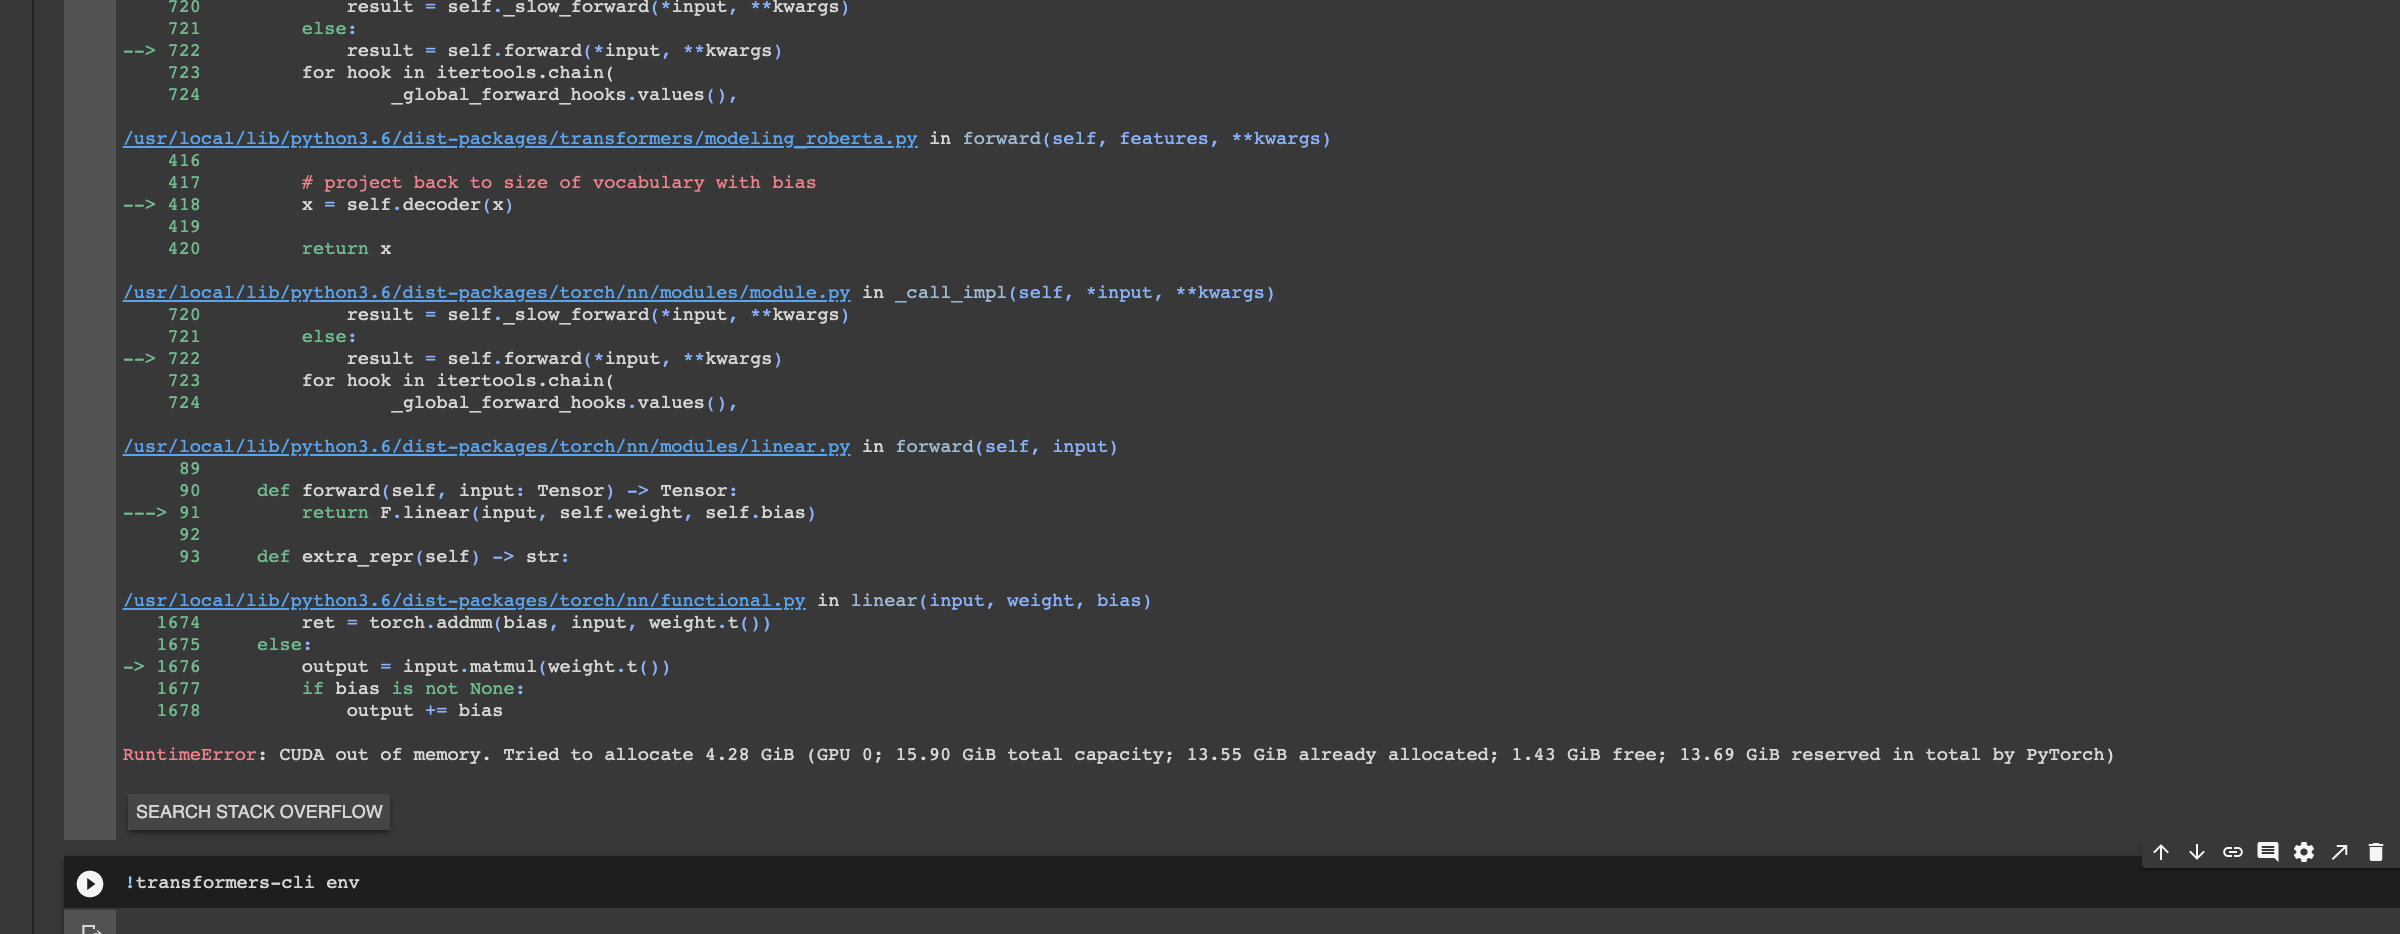Open the modeling_roberta.py traceback link

click(520, 138)
